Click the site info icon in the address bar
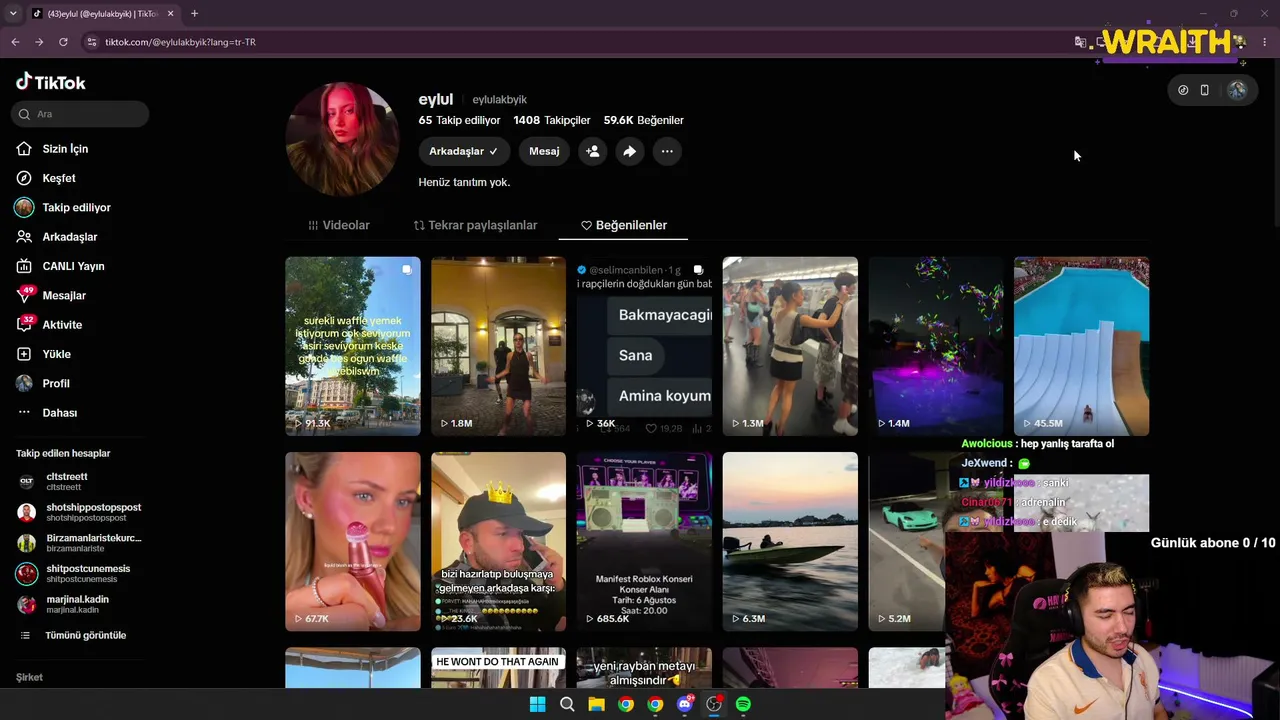This screenshot has height=720, width=1280. click(x=91, y=42)
